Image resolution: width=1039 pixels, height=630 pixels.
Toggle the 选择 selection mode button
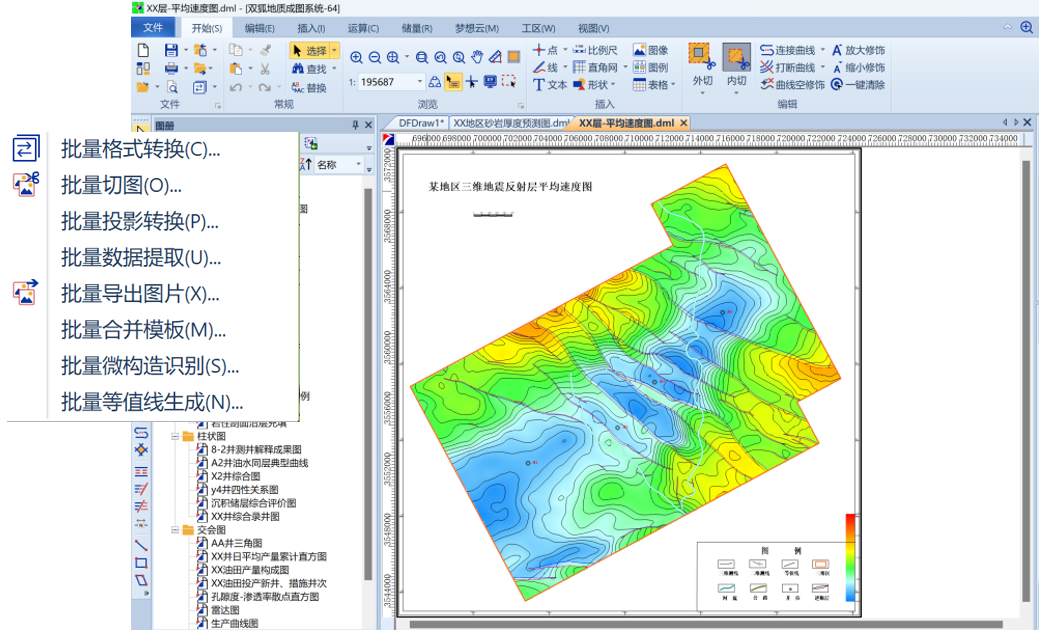pos(309,50)
